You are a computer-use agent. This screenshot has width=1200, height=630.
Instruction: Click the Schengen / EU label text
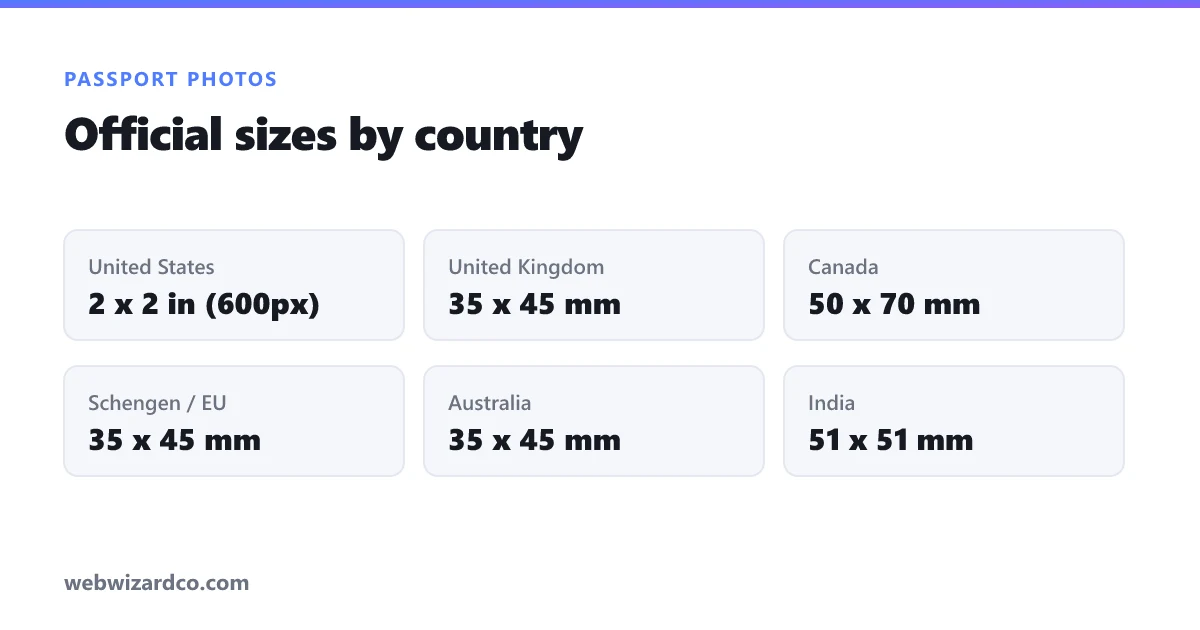click(x=157, y=403)
